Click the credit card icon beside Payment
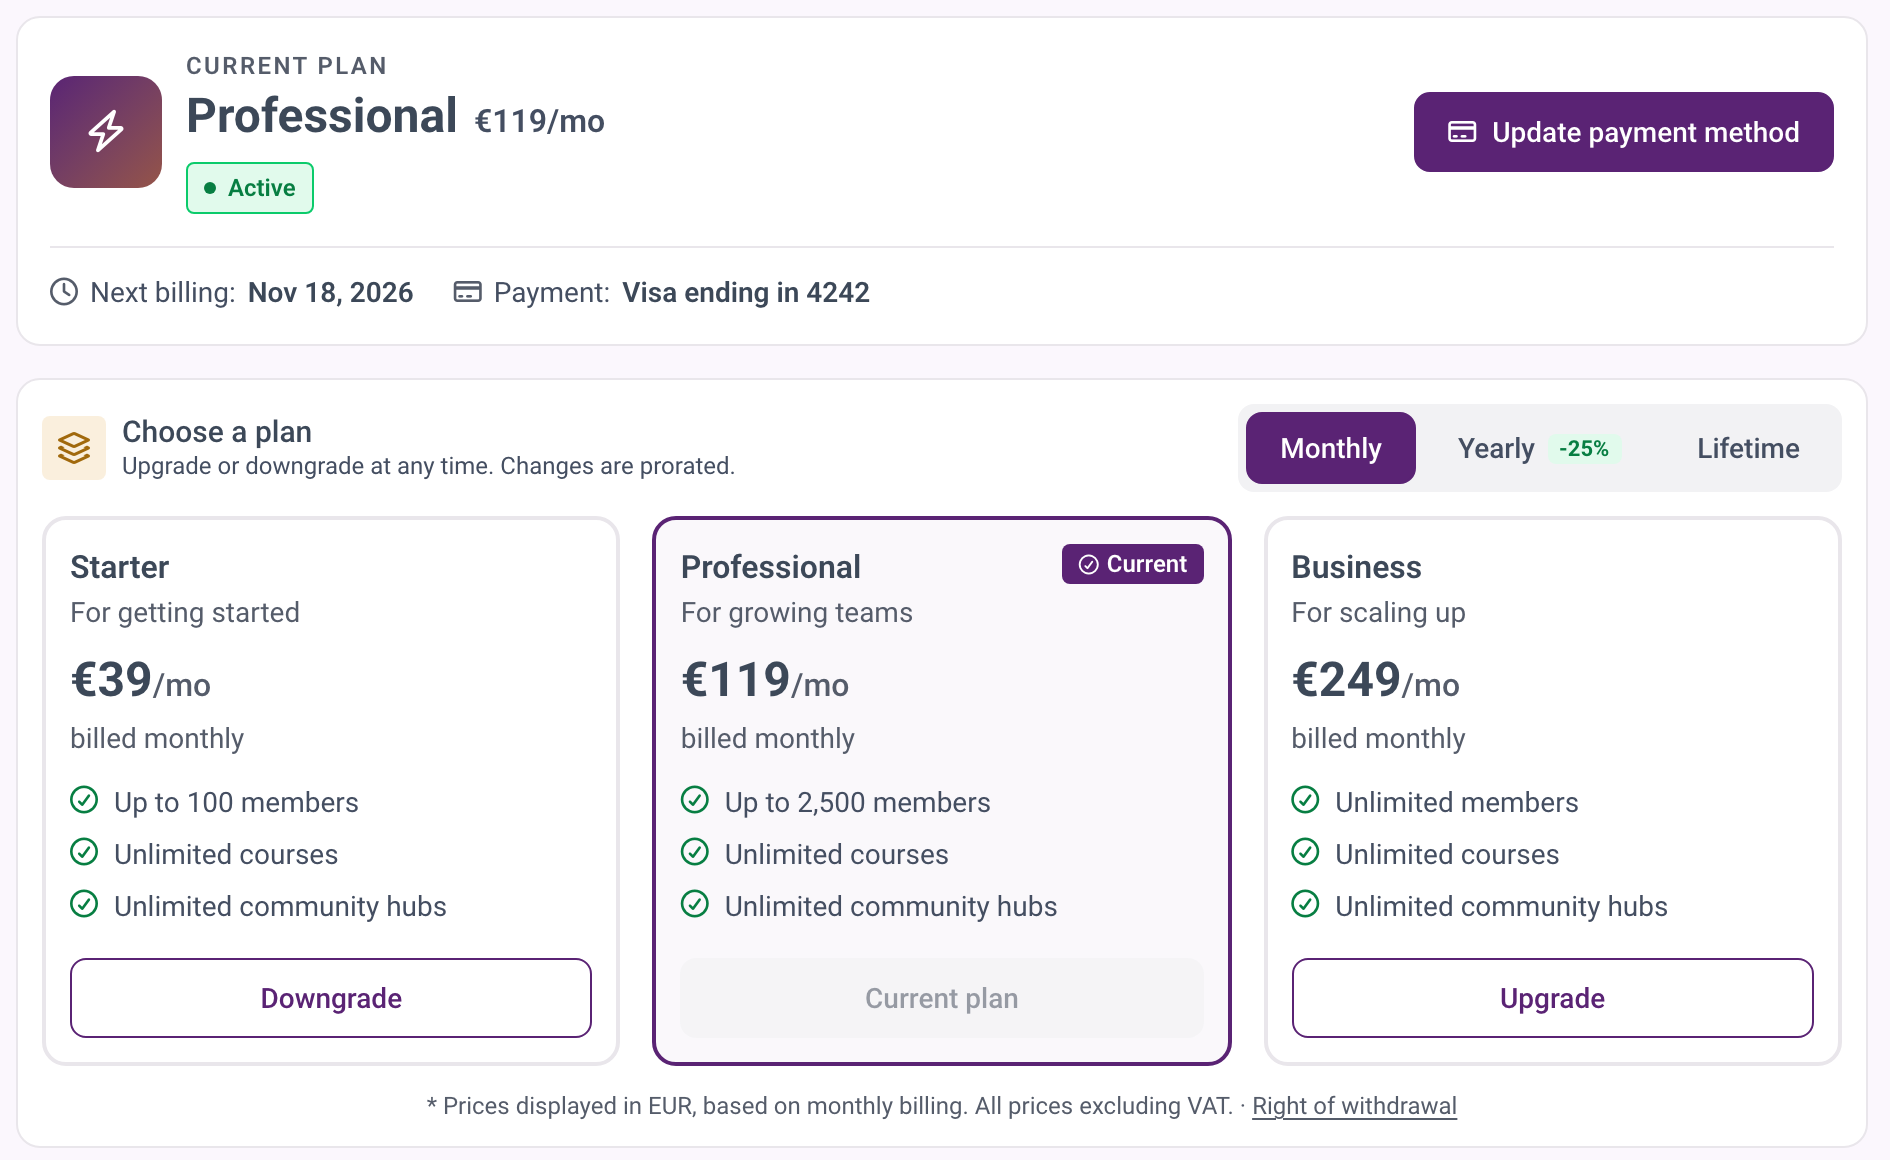 (x=468, y=292)
